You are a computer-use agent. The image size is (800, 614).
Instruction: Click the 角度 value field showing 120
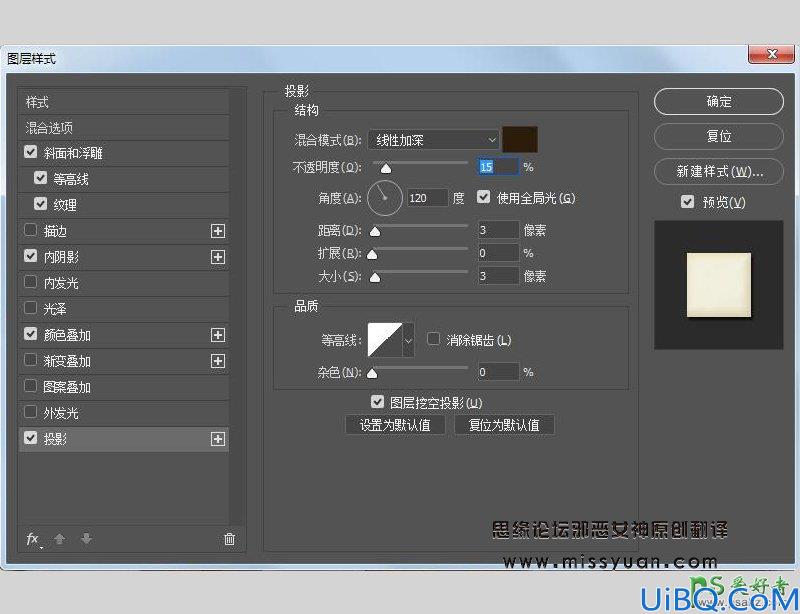coord(427,198)
